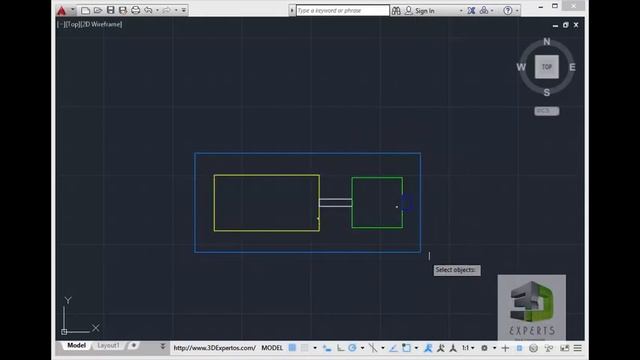This screenshot has width=640, height=360.
Task: Open the redo history dropdown arrow
Action: coord(176,10)
